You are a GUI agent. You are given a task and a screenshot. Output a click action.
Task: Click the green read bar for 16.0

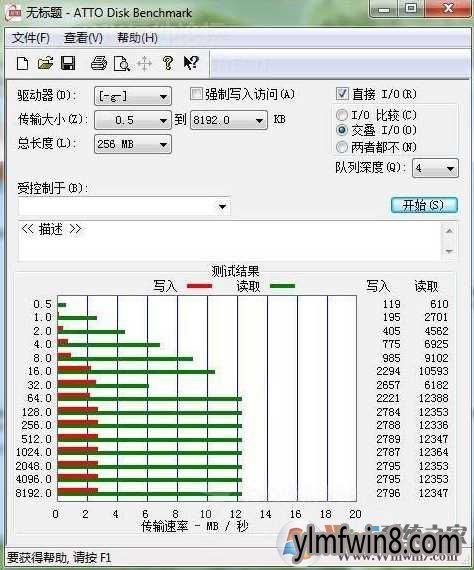pos(136,372)
